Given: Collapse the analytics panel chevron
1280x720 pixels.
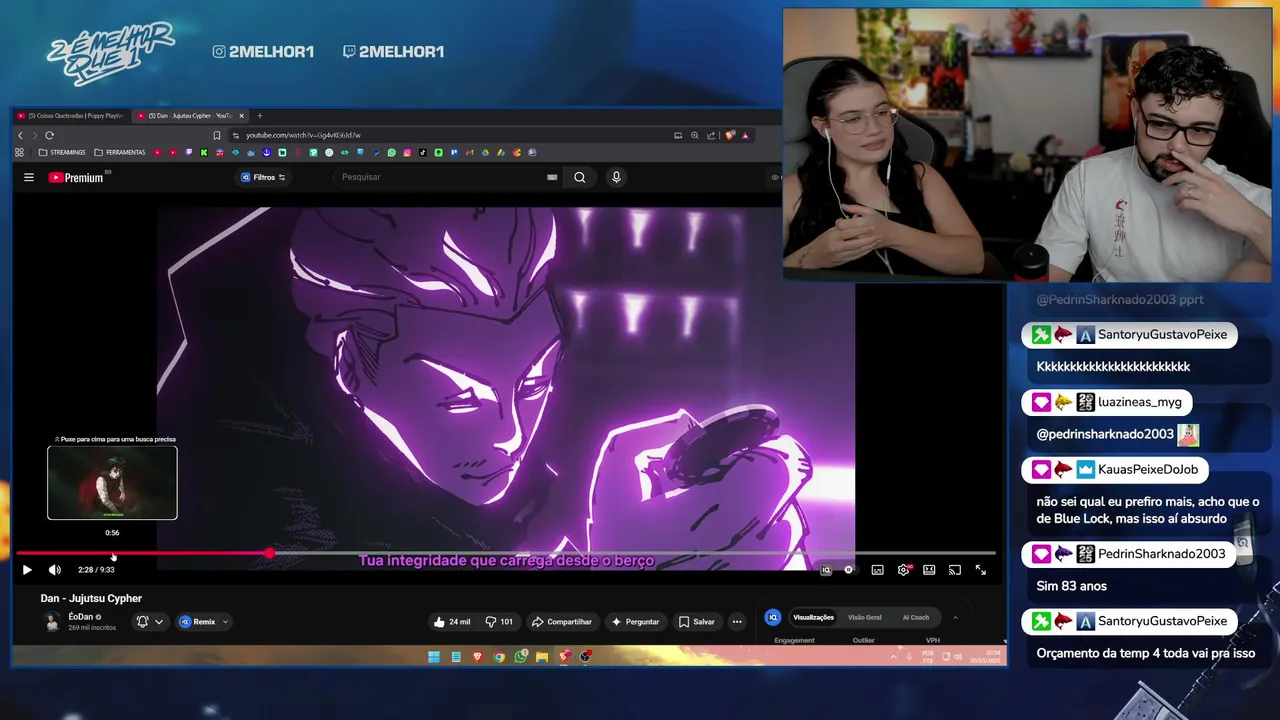Looking at the screenshot, I should pyautogui.click(x=955, y=617).
